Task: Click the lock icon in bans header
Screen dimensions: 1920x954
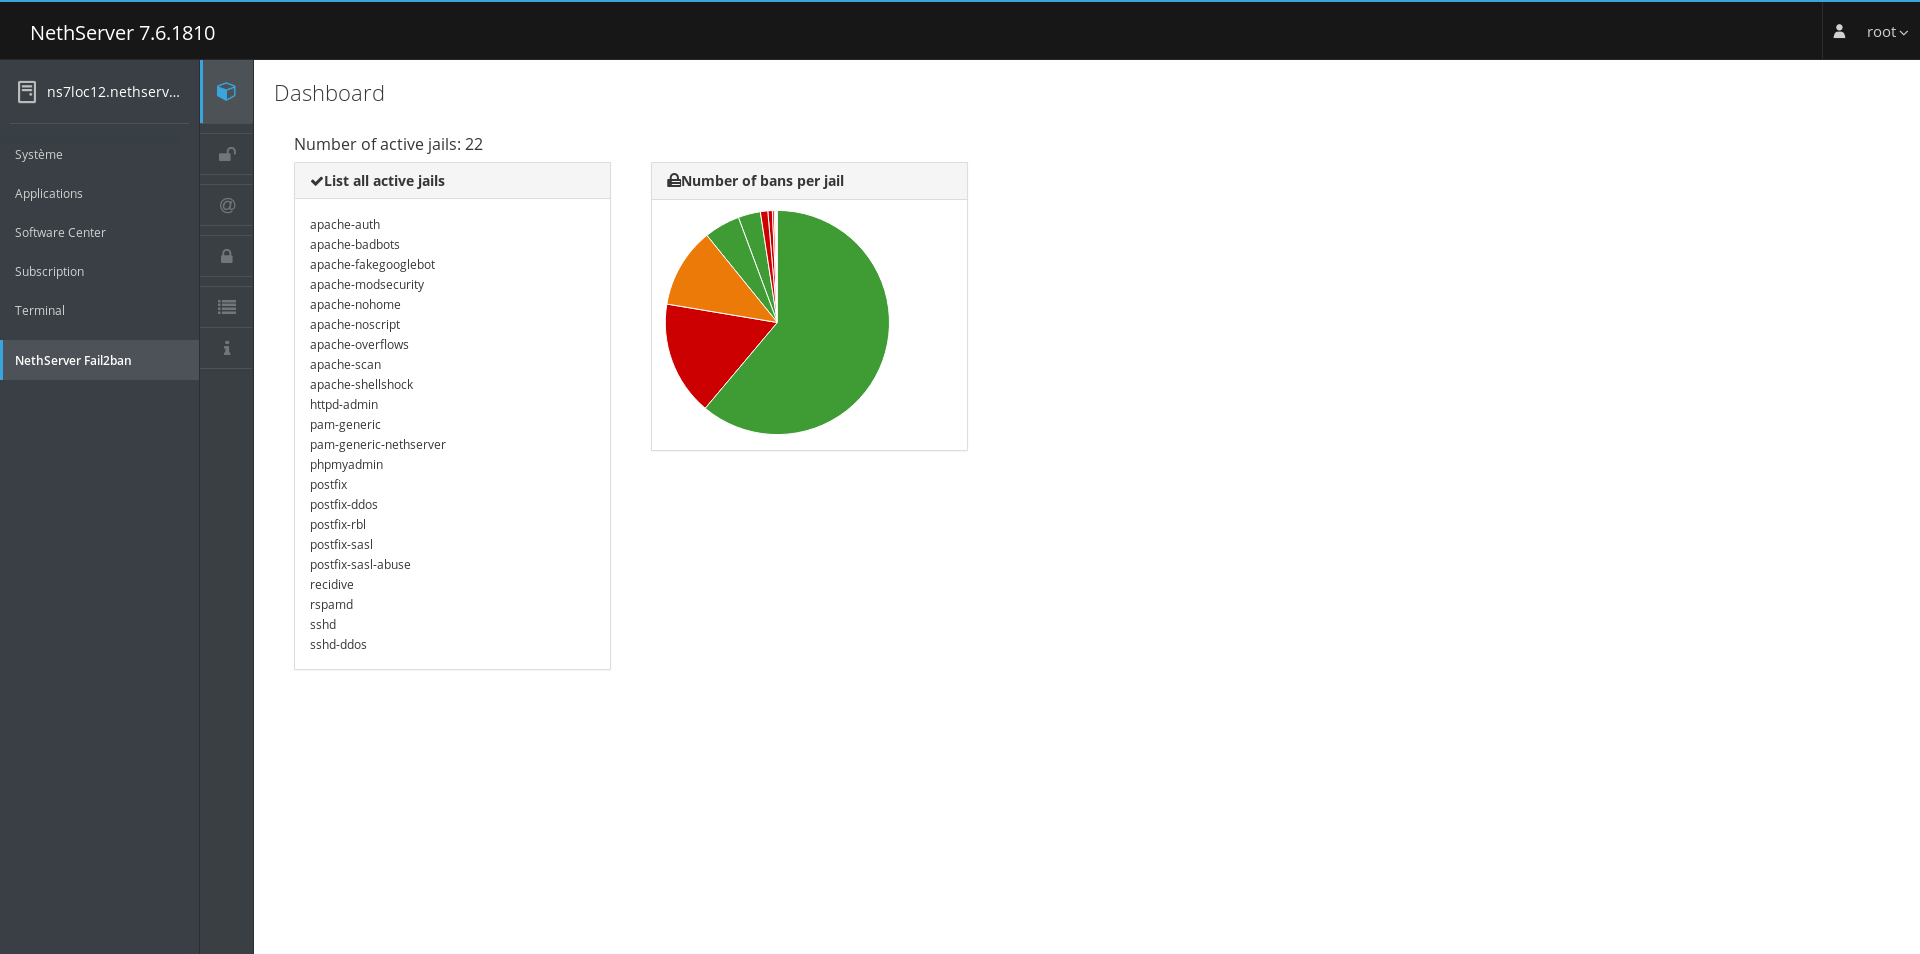Action: click(674, 181)
